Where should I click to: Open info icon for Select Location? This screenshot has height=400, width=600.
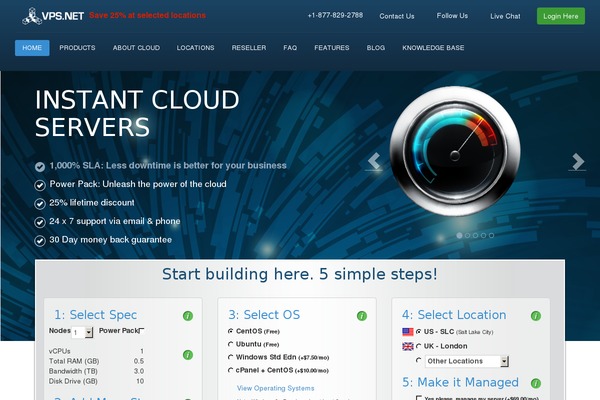coord(536,316)
